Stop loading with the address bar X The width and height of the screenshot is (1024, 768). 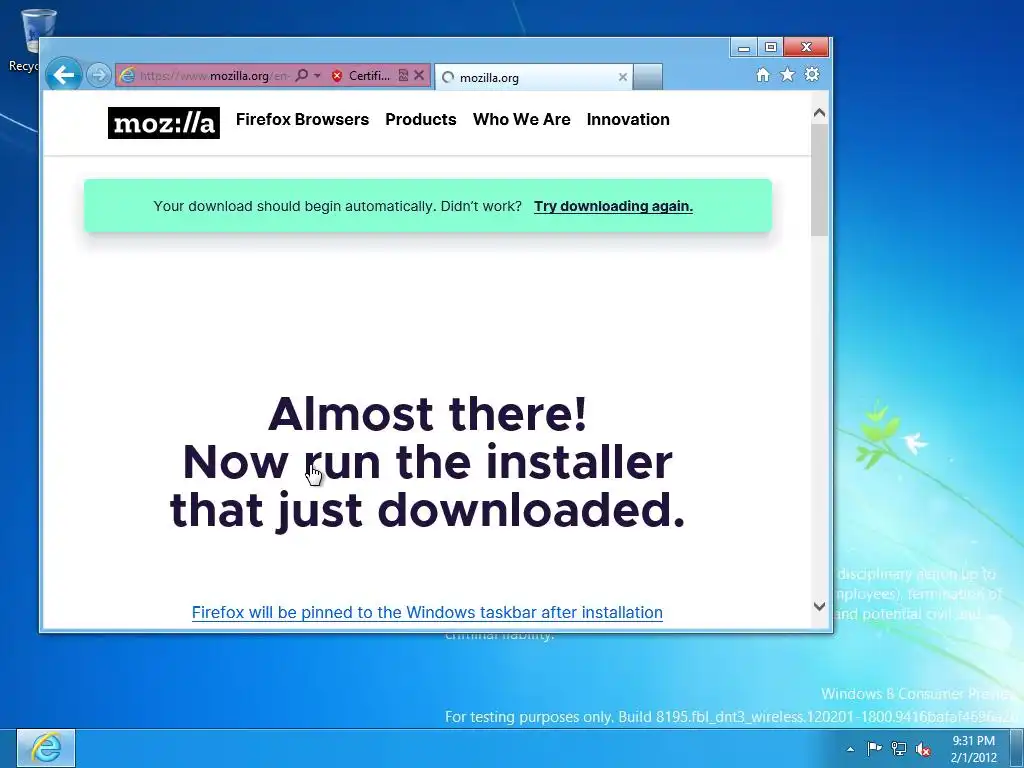click(419, 75)
